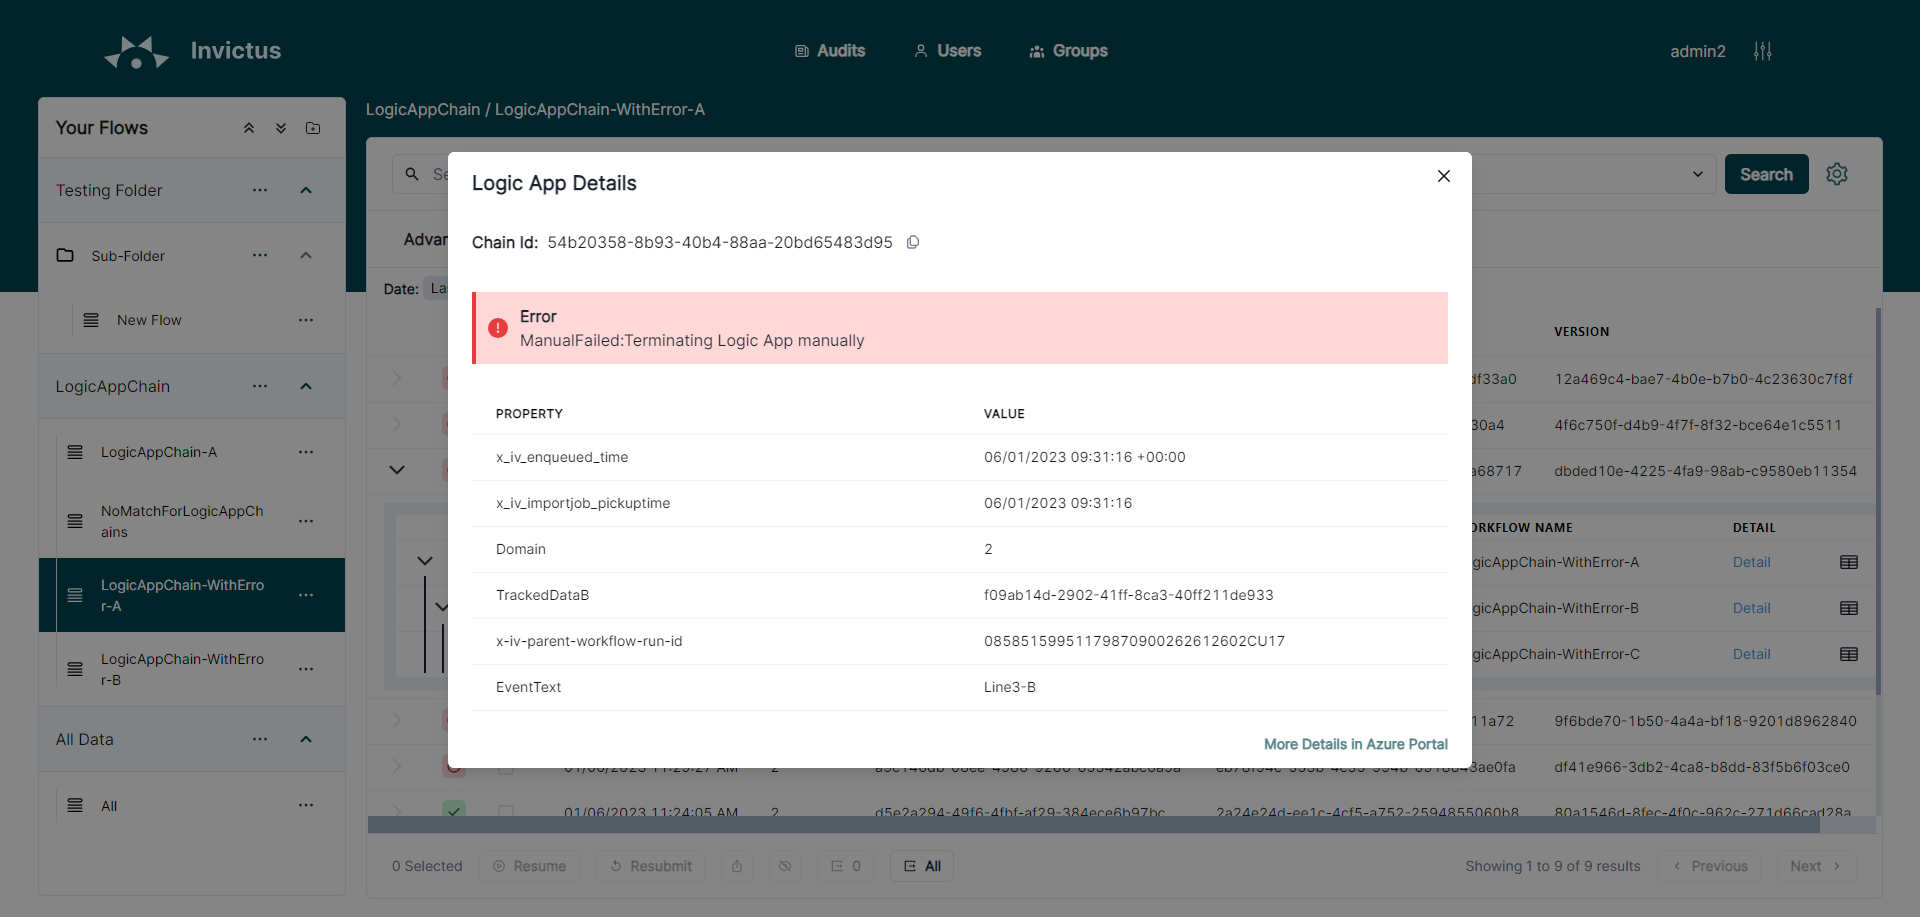Go to the Groups page

tap(1068, 51)
